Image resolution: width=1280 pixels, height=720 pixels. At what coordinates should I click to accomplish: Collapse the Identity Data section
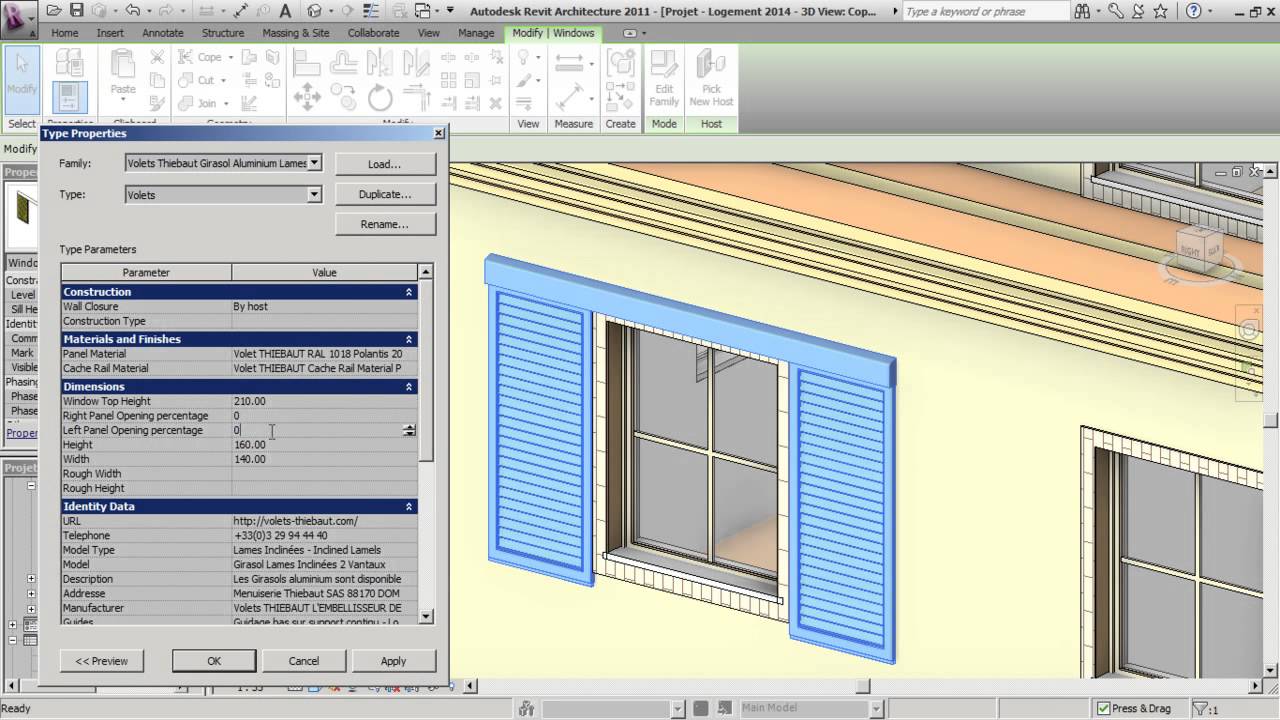[408, 506]
